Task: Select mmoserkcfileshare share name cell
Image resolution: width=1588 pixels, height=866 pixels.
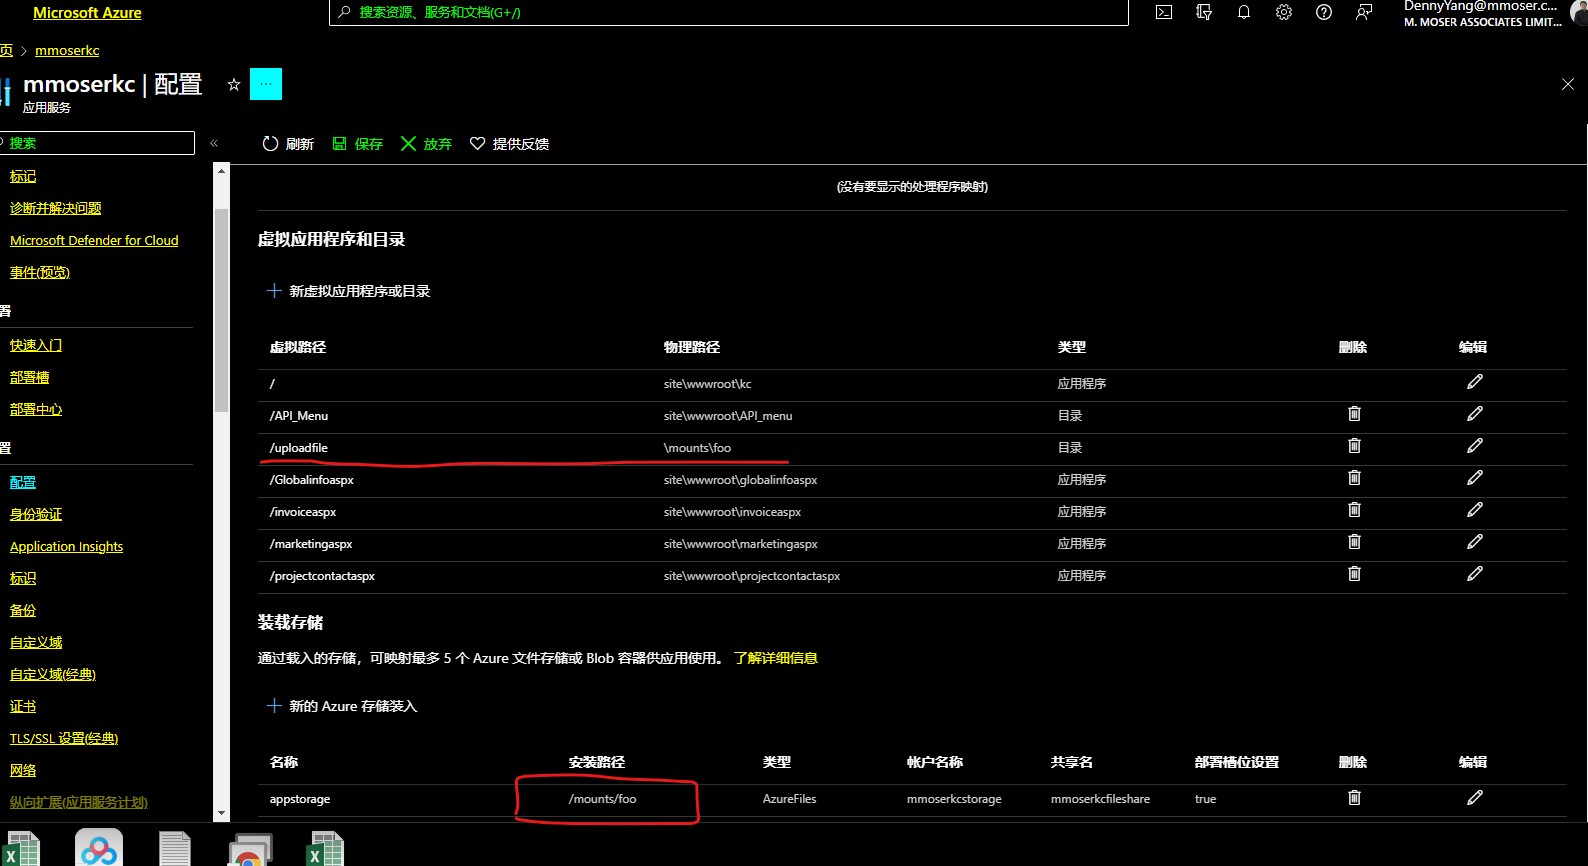Action: pos(1100,798)
